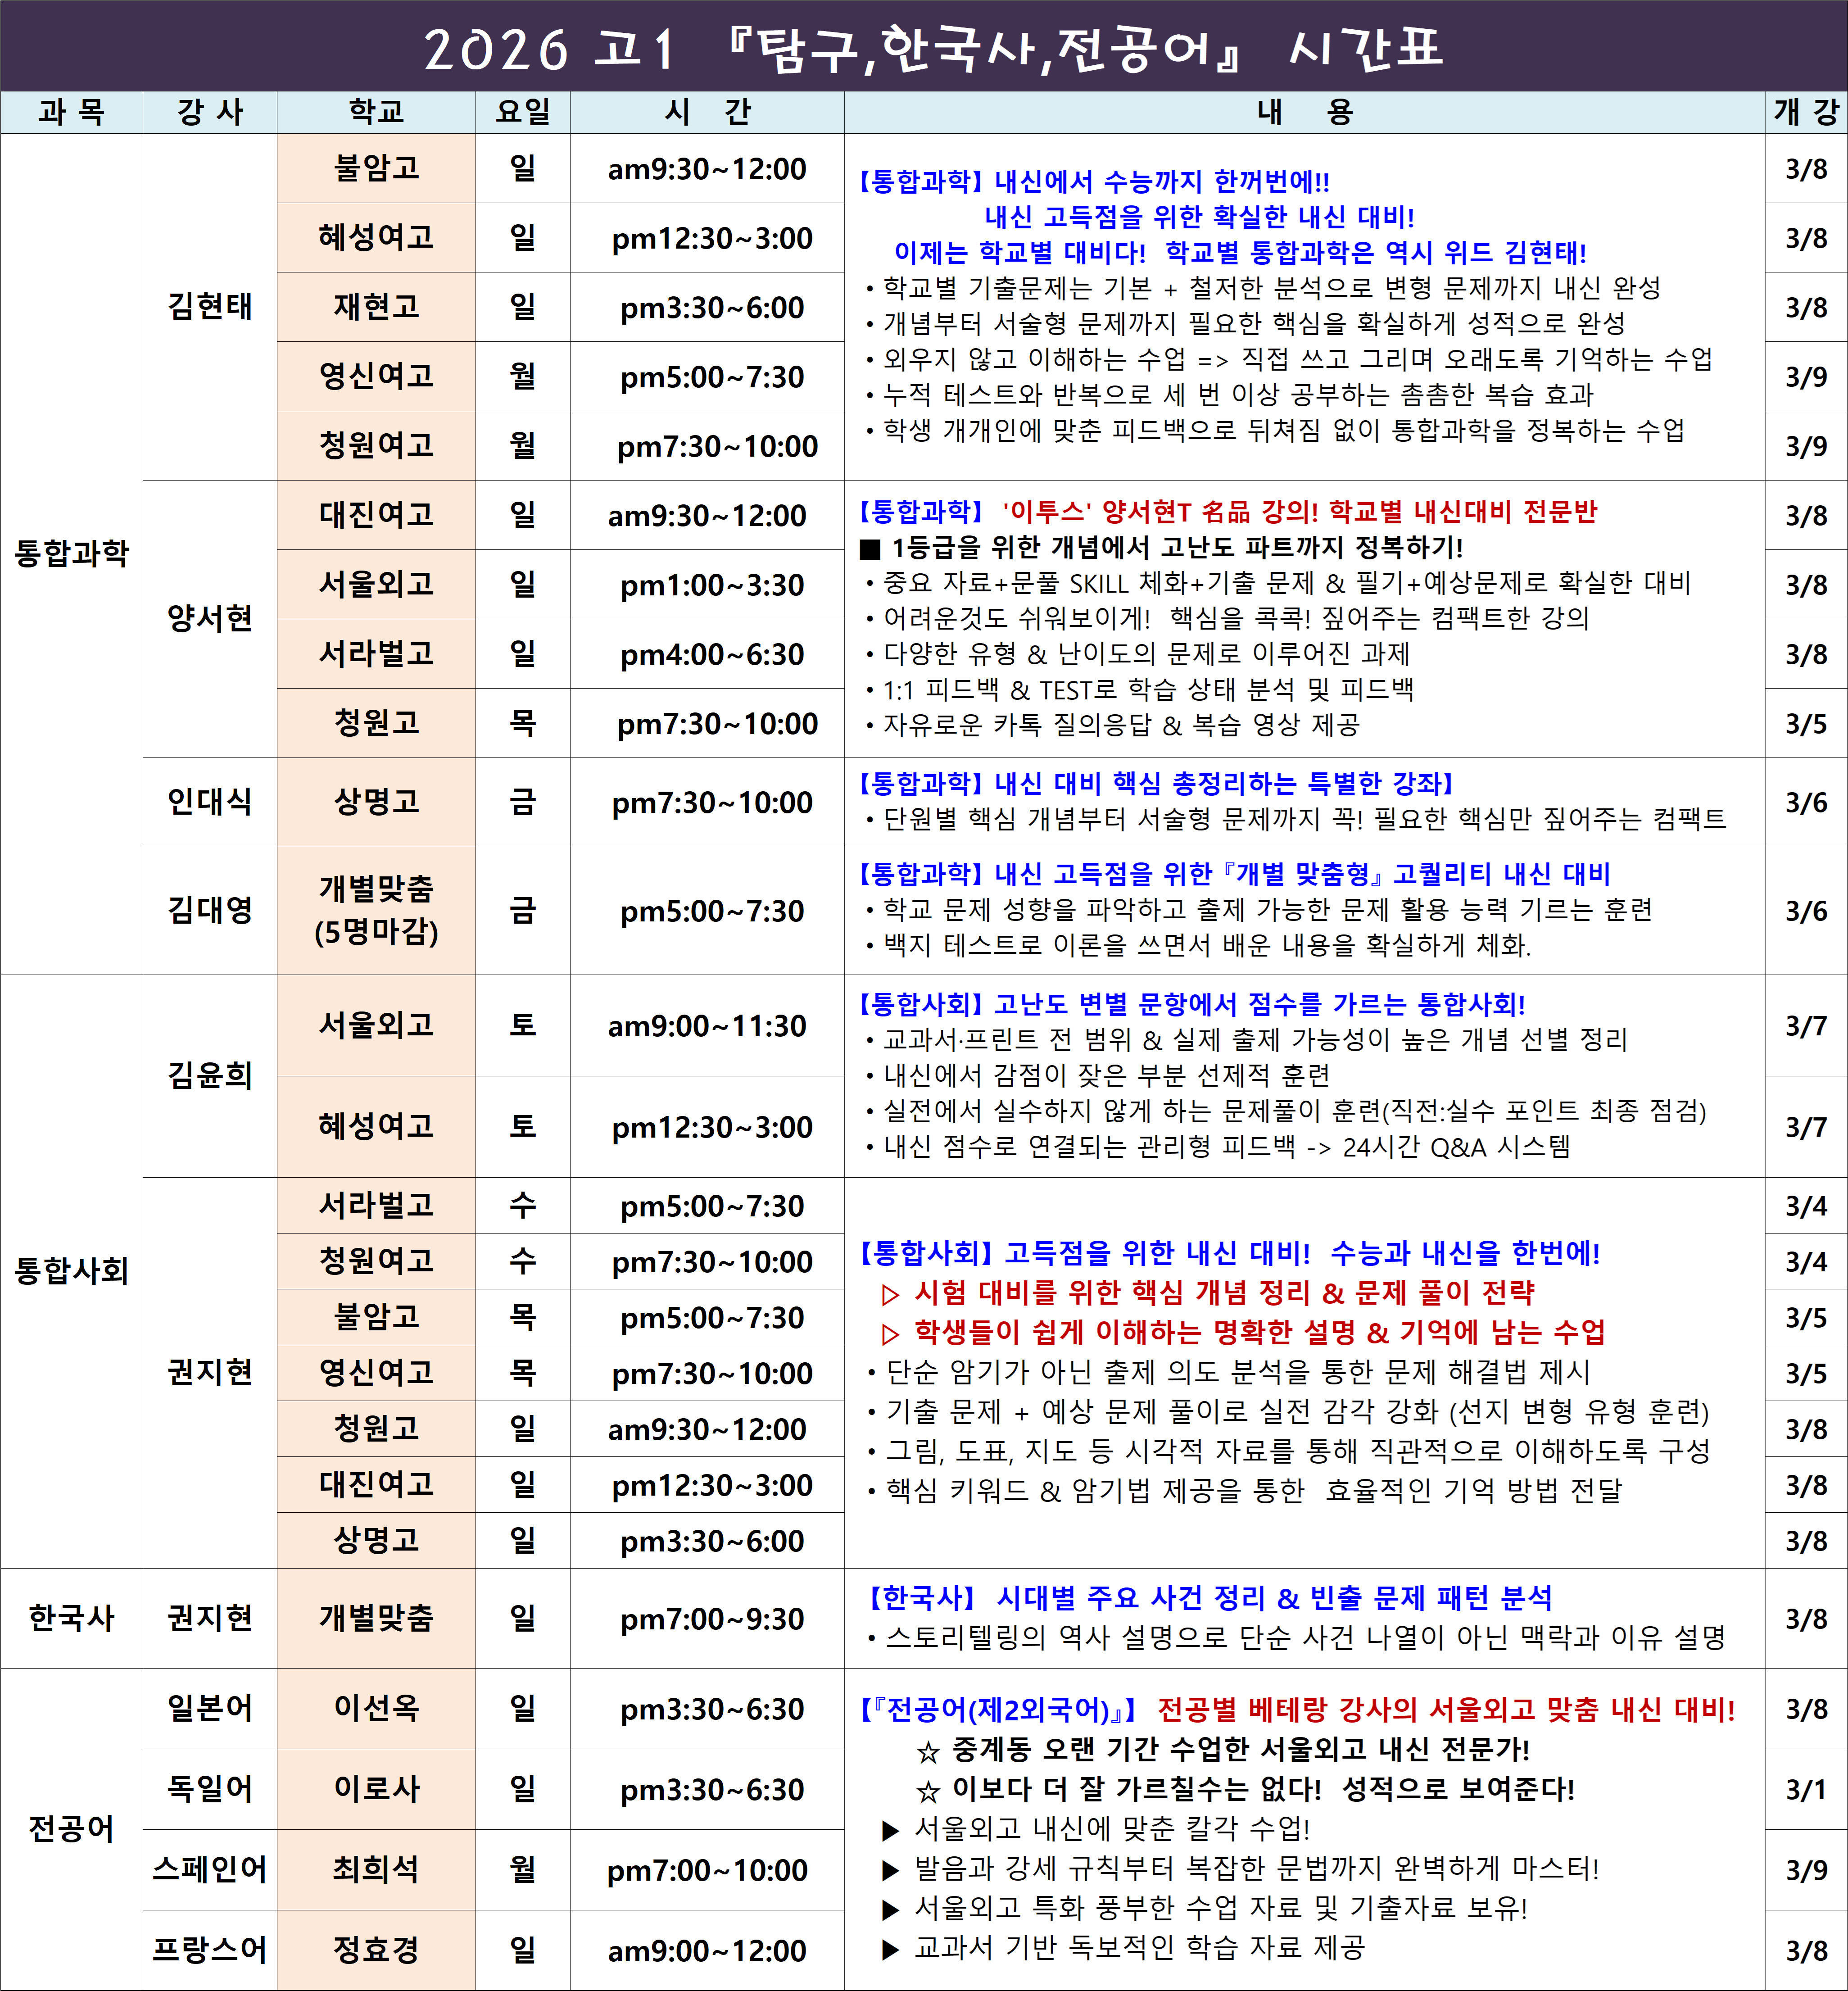The width and height of the screenshot is (1848, 1991).
Task: Select instructor 정효경 for 프랑스어
Action: pyautogui.click(x=376, y=1950)
